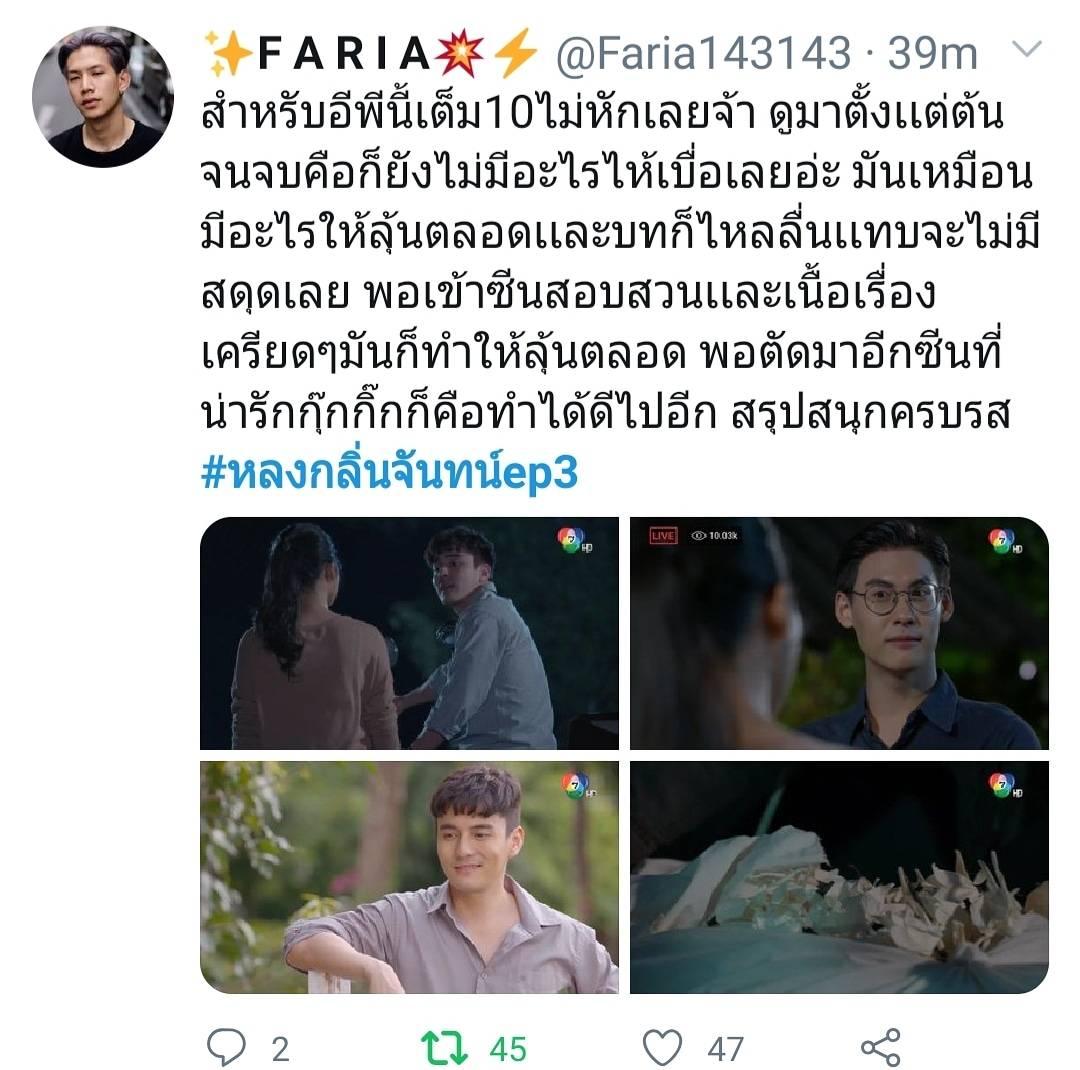The image size is (1080, 1070).
Task: Open the reply count number 2
Action: click(280, 1049)
